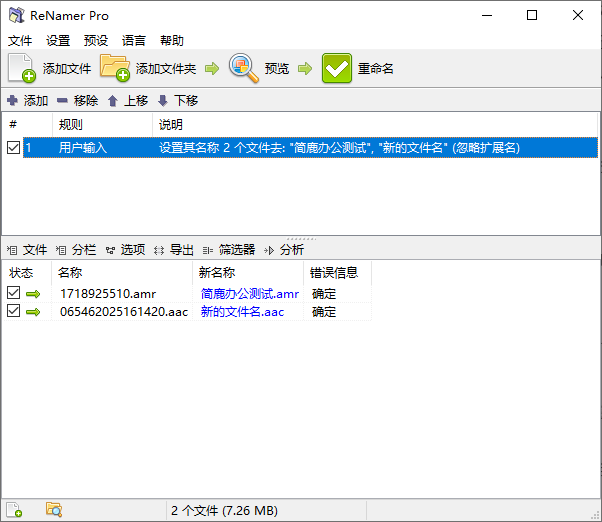Screen dimensions: 602x522
Task: Click 确定 in the 1718925510.amr row
Action: 324,294
